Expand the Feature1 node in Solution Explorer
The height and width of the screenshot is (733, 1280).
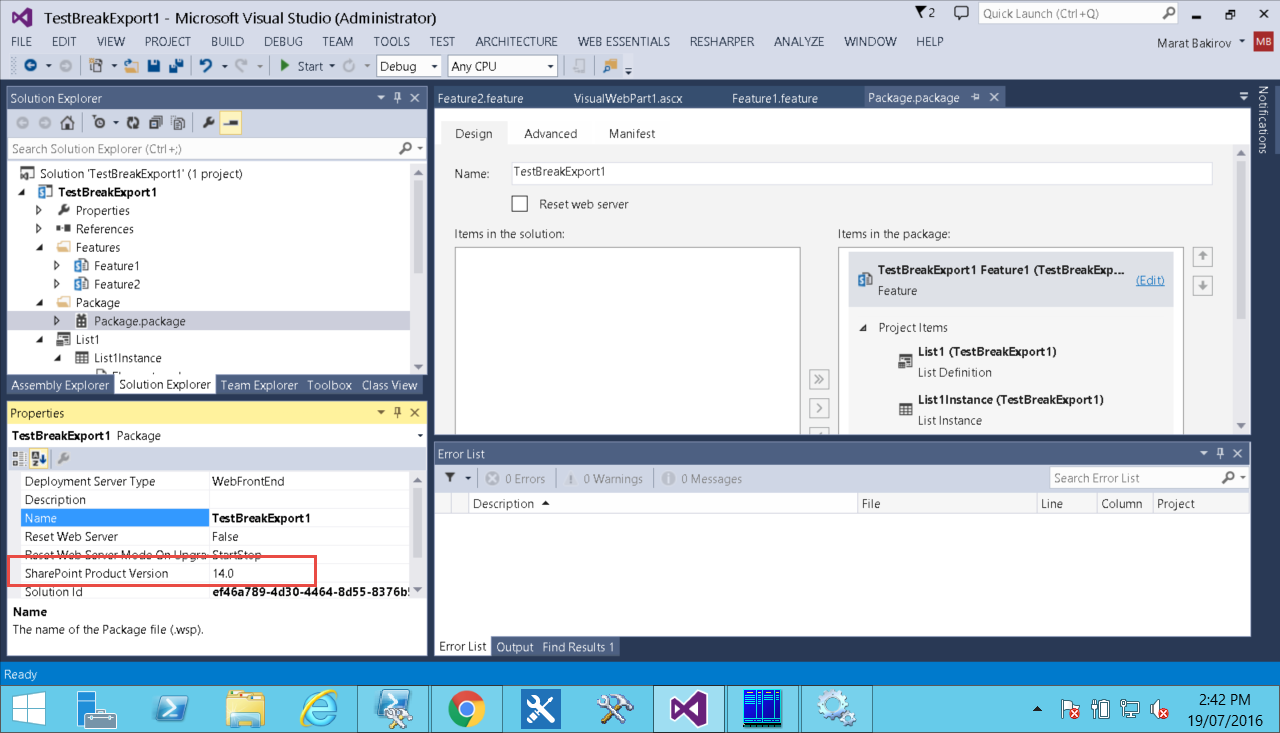click(x=57, y=266)
